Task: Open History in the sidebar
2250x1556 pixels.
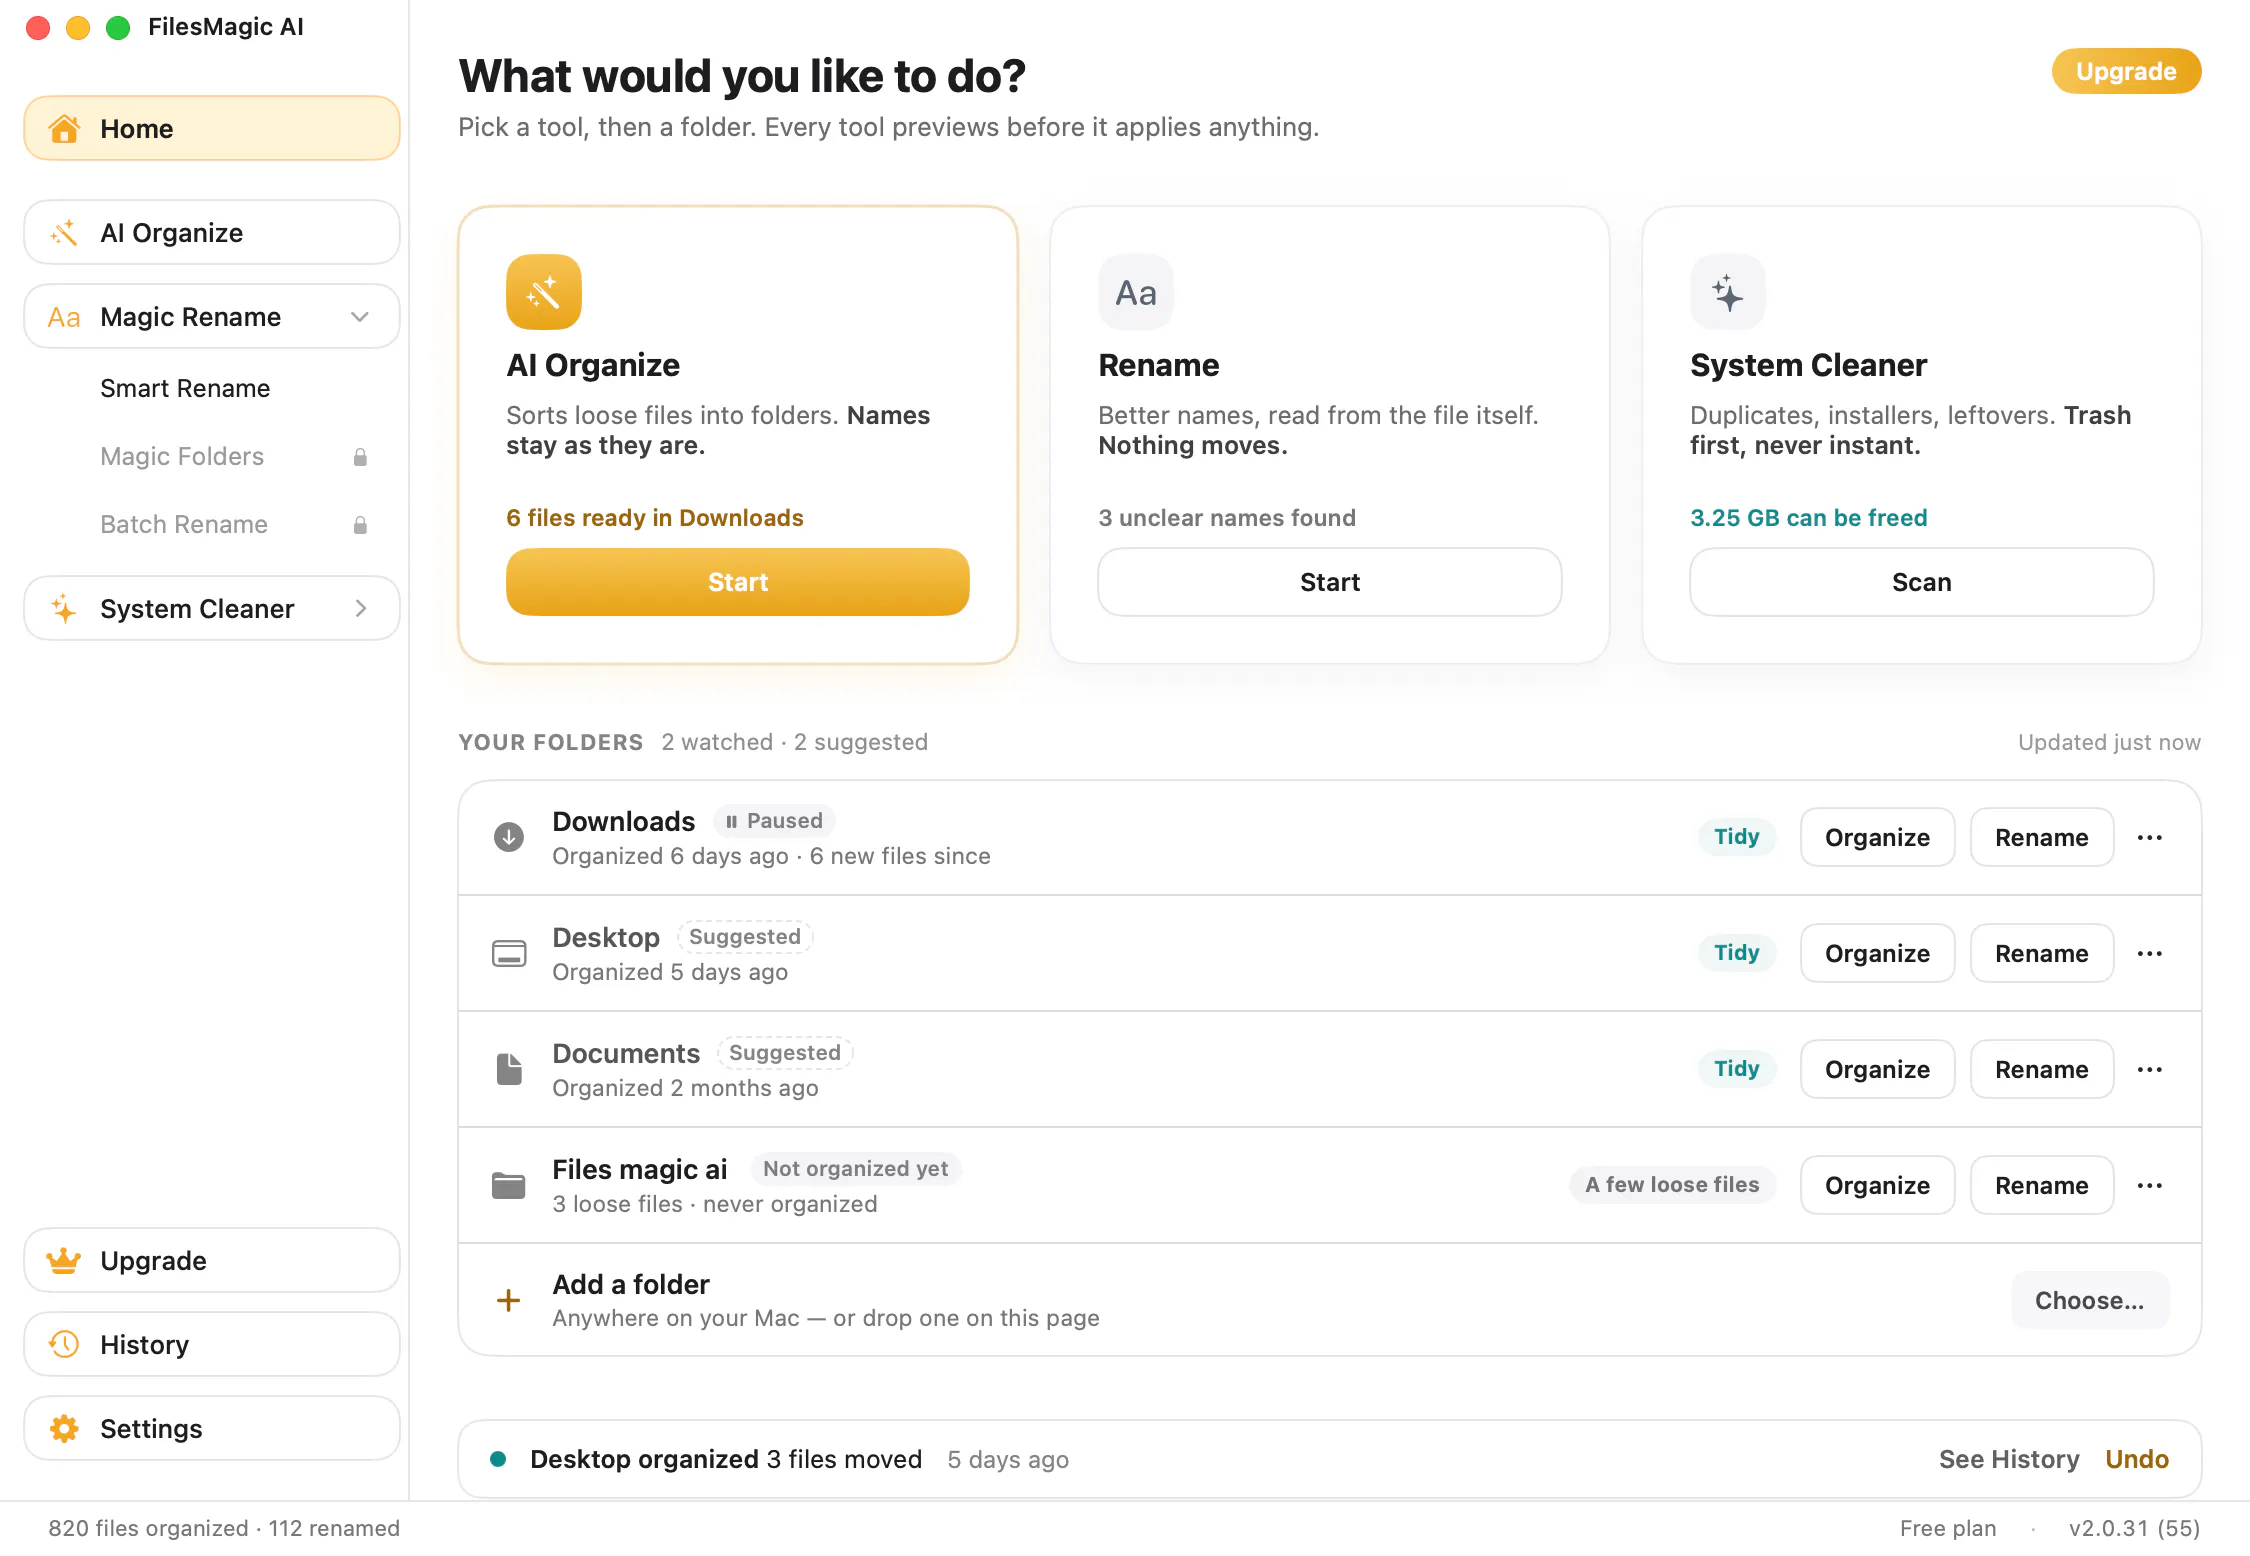Action: [x=212, y=1344]
